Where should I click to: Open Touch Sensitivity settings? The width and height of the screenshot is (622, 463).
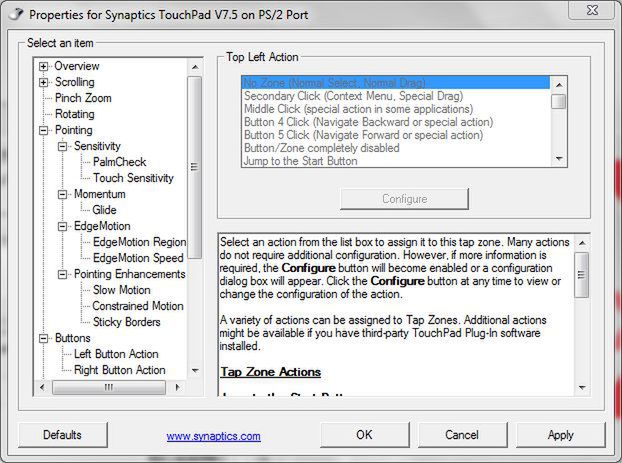click(x=133, y=178)
